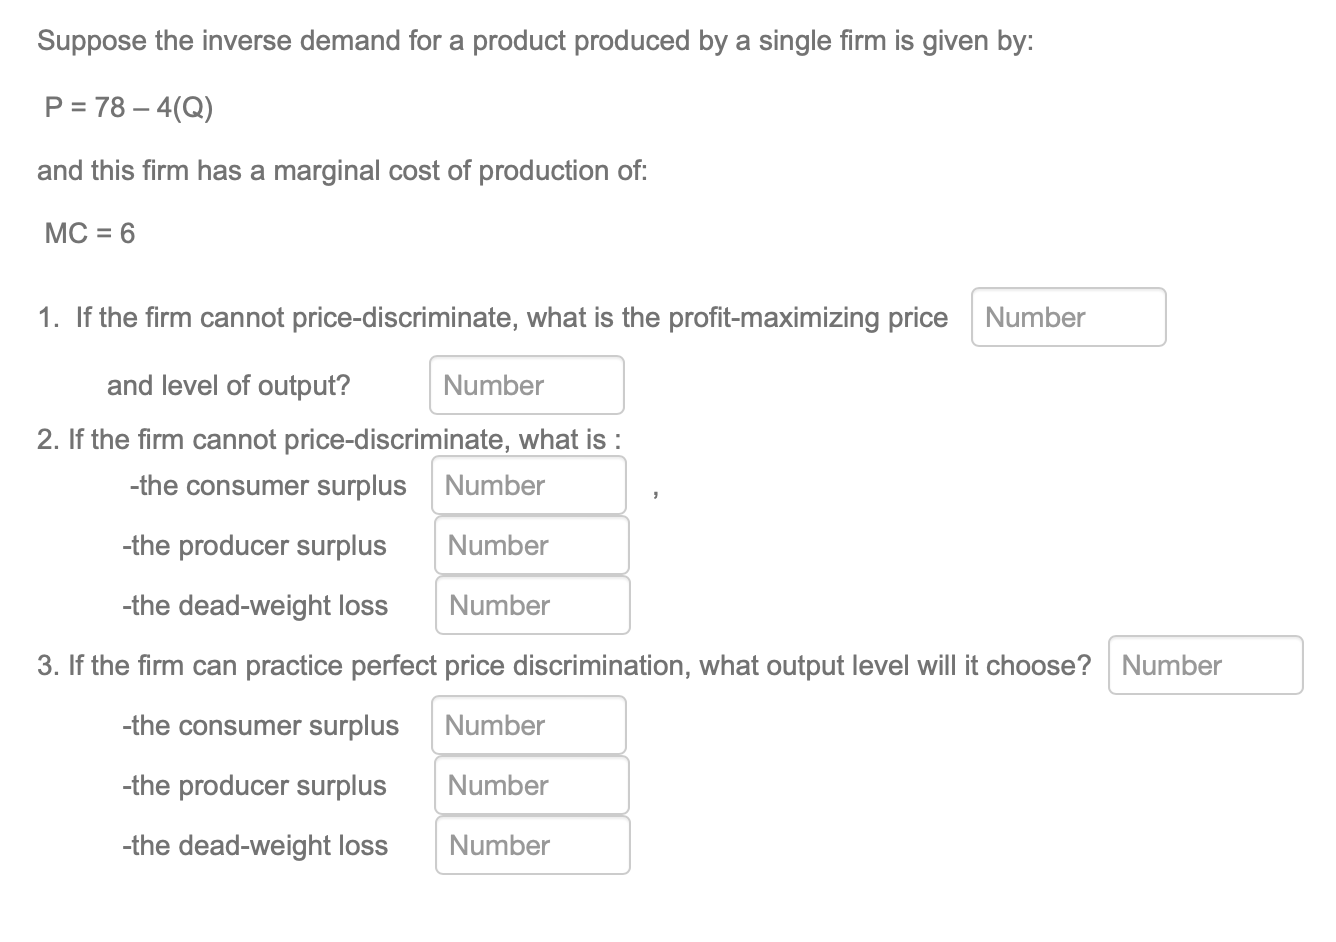Focus the level of output Number field
The height and width of the screenshot is (942, 1336).
coord(527,385)
